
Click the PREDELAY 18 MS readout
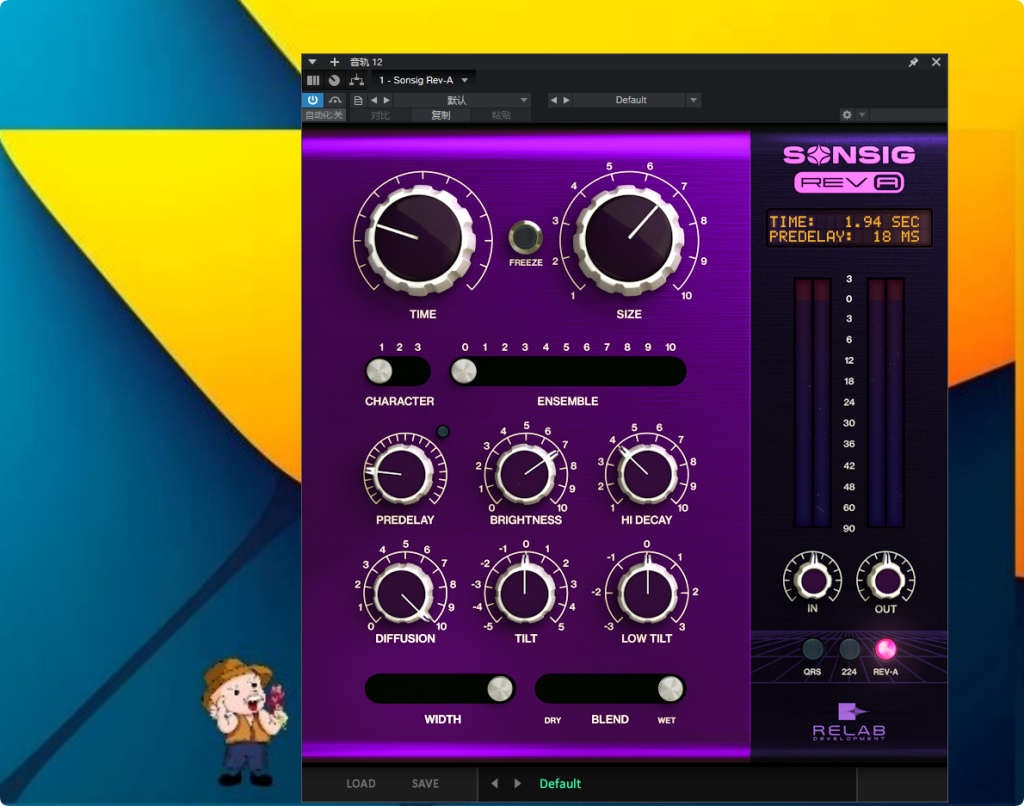pos(844,236)
